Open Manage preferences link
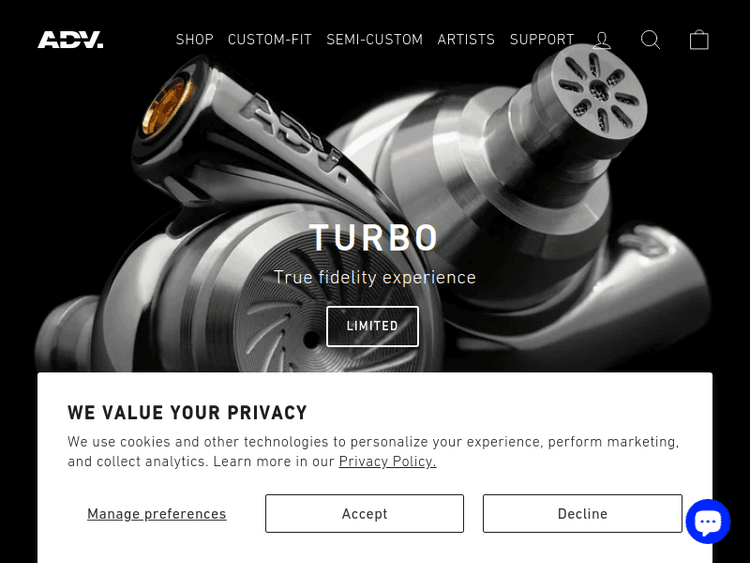The width and height of the screenshot is (750, 563). click(x=156, y=514)
